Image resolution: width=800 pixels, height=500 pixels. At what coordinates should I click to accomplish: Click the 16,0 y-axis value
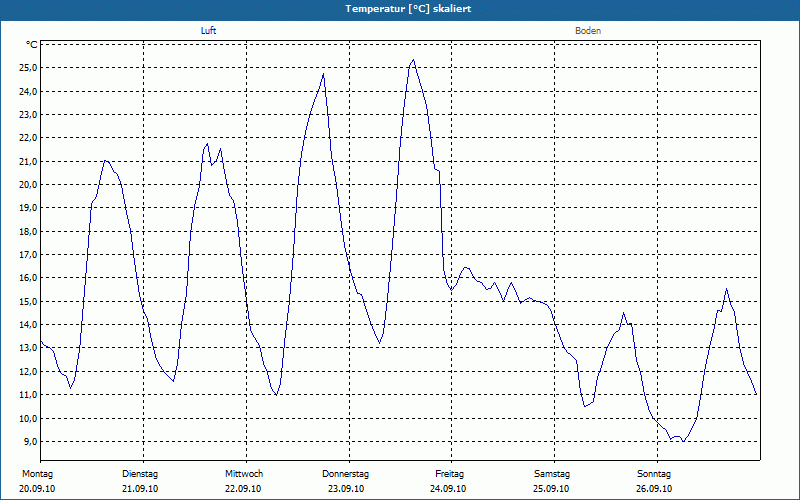(x=28, y=278)
